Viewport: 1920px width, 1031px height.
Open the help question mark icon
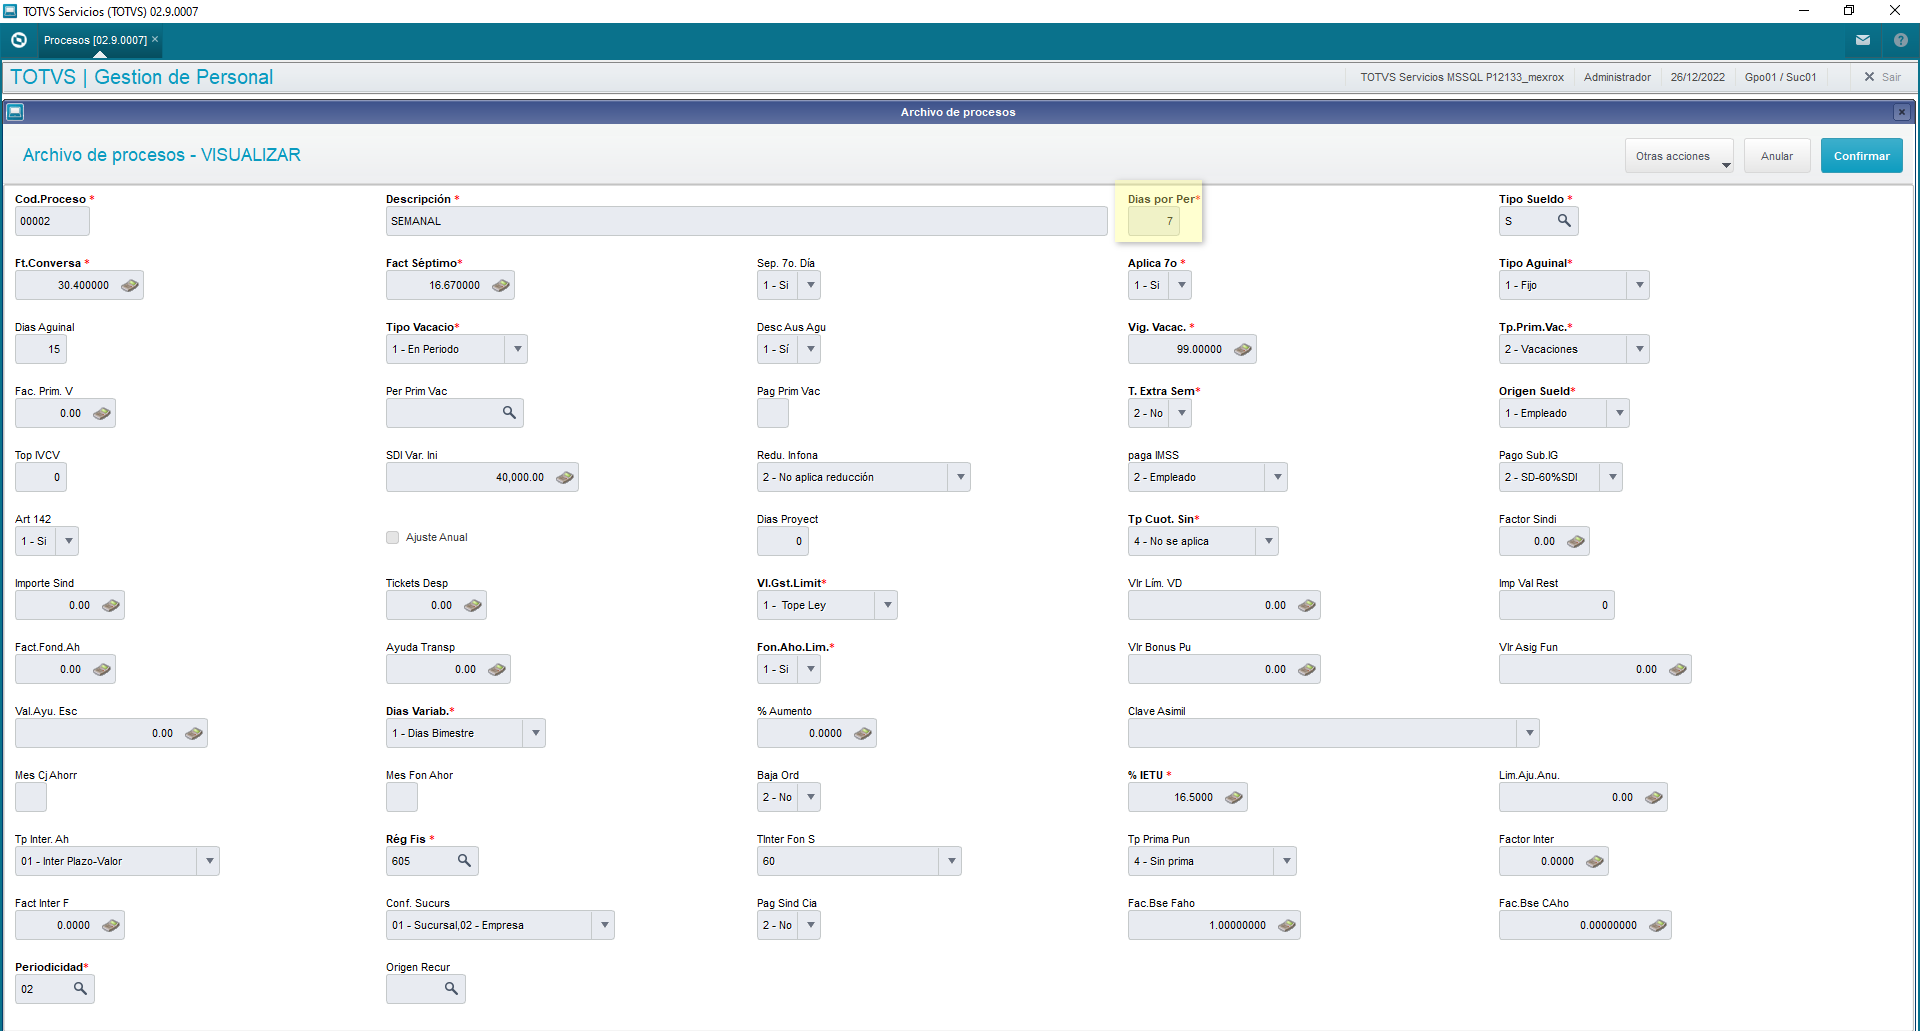click(x=1901, y=40)
